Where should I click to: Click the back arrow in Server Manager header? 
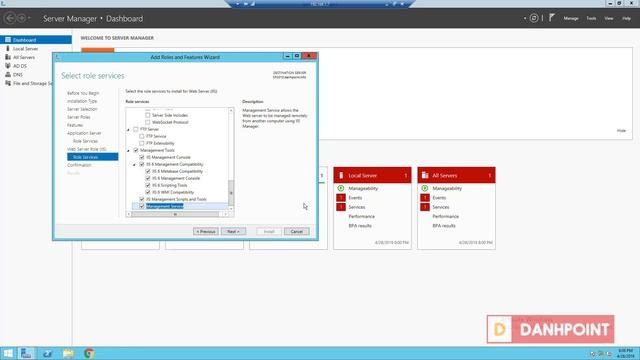[x=10, y=18]
